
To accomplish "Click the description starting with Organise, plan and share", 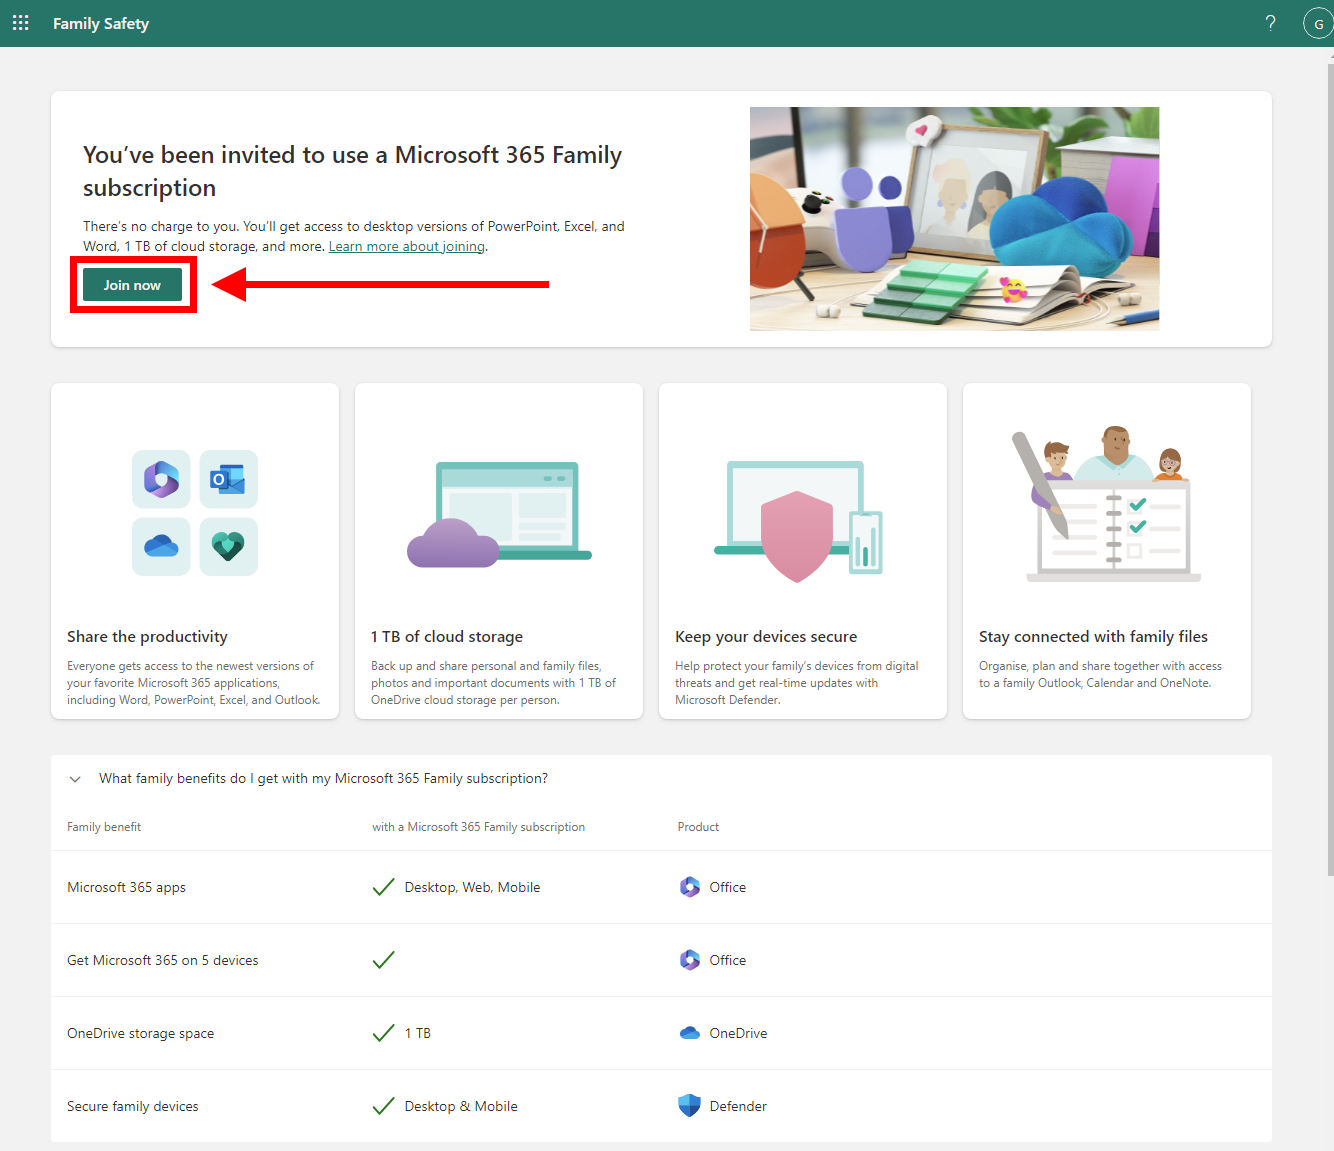I will pos(1100,674).
